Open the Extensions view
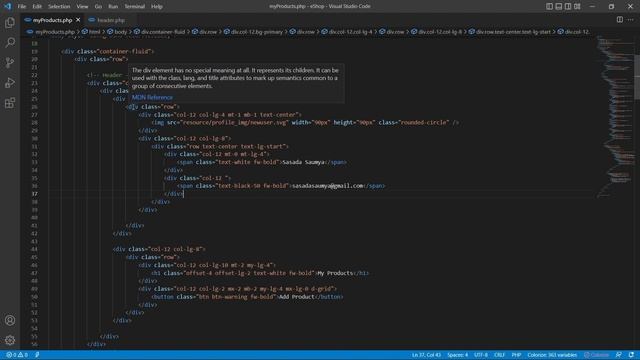640x360 pixels. pyautogui.click(x=10, y=103)
